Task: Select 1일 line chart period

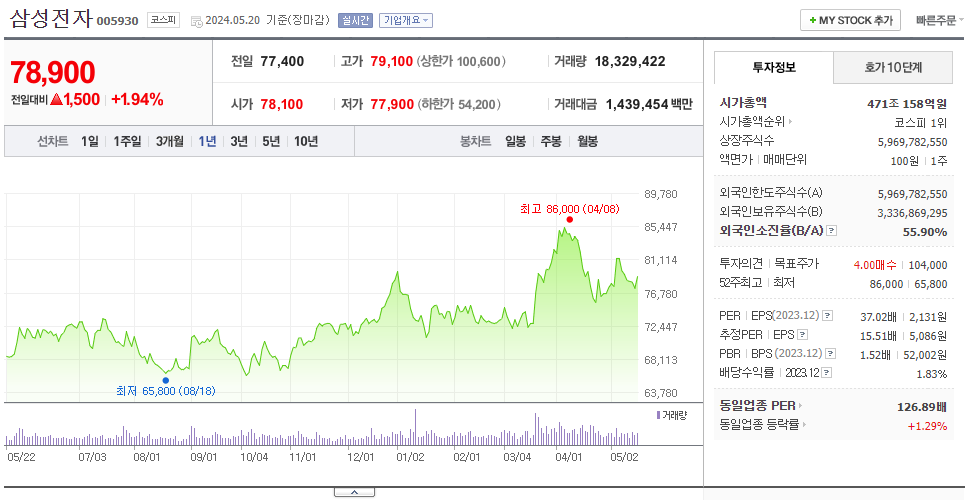Action: [x=90, y=141]
